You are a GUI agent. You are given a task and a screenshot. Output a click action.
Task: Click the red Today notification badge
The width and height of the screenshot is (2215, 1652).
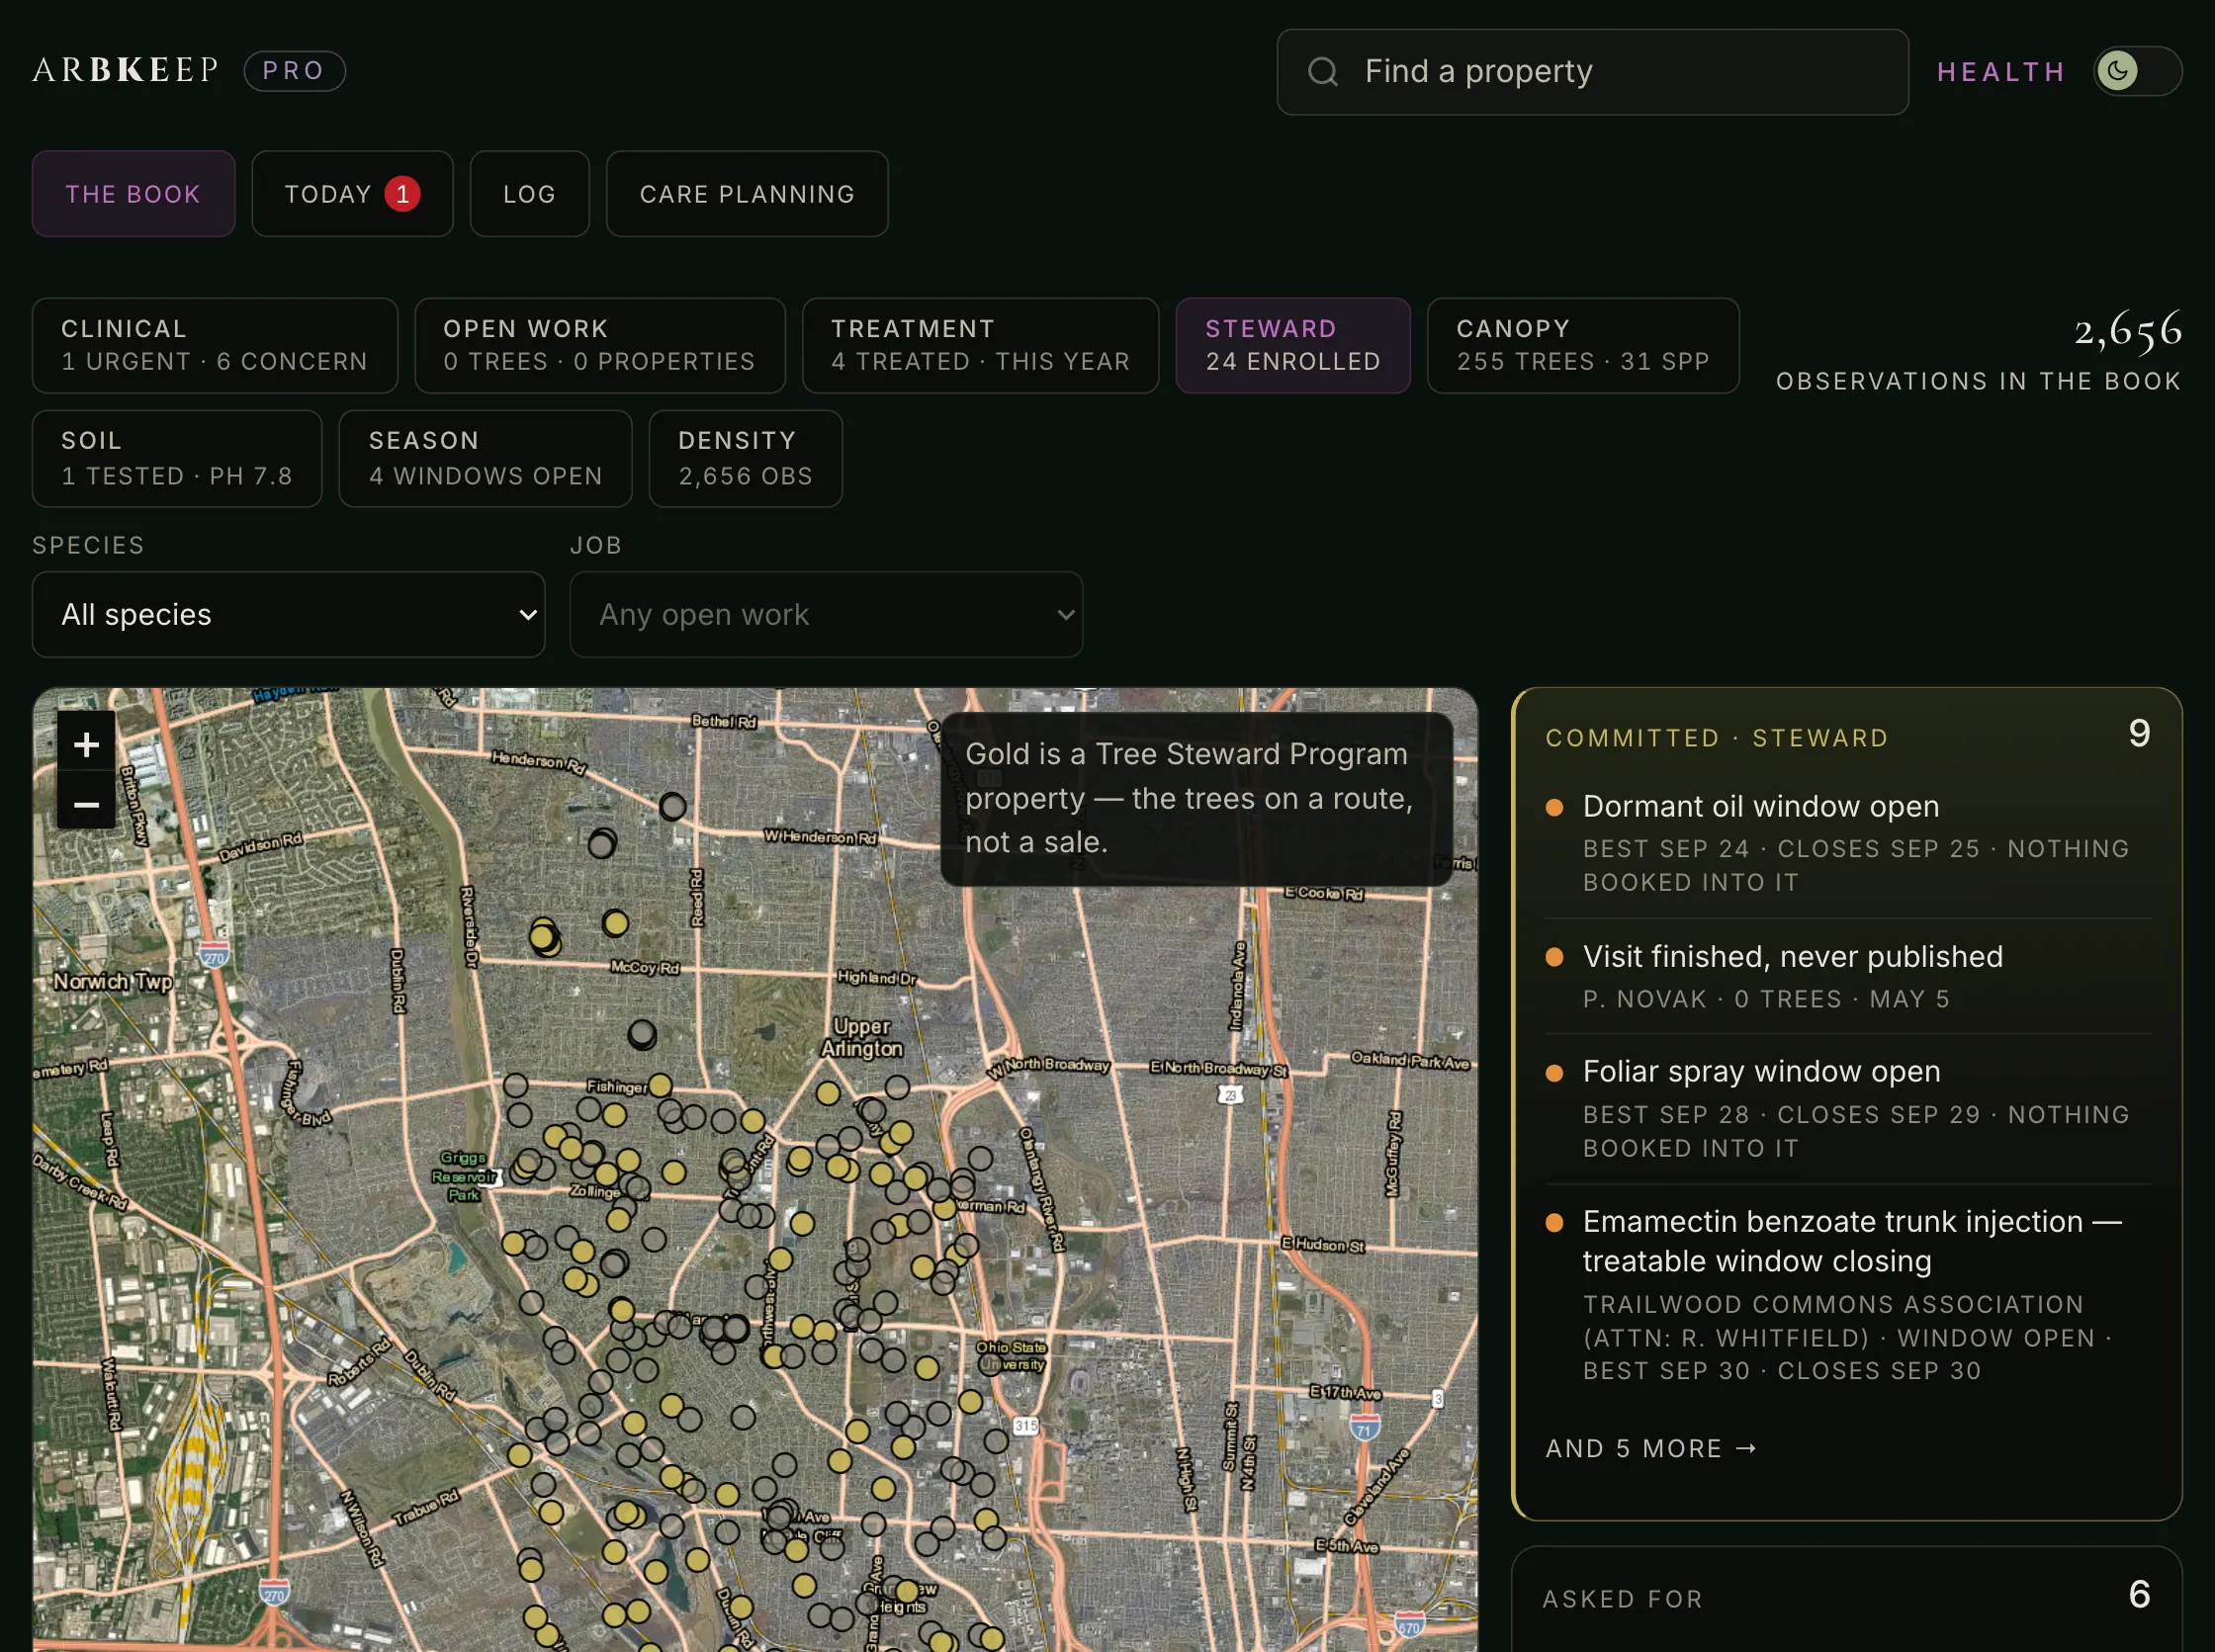point(402,194)
